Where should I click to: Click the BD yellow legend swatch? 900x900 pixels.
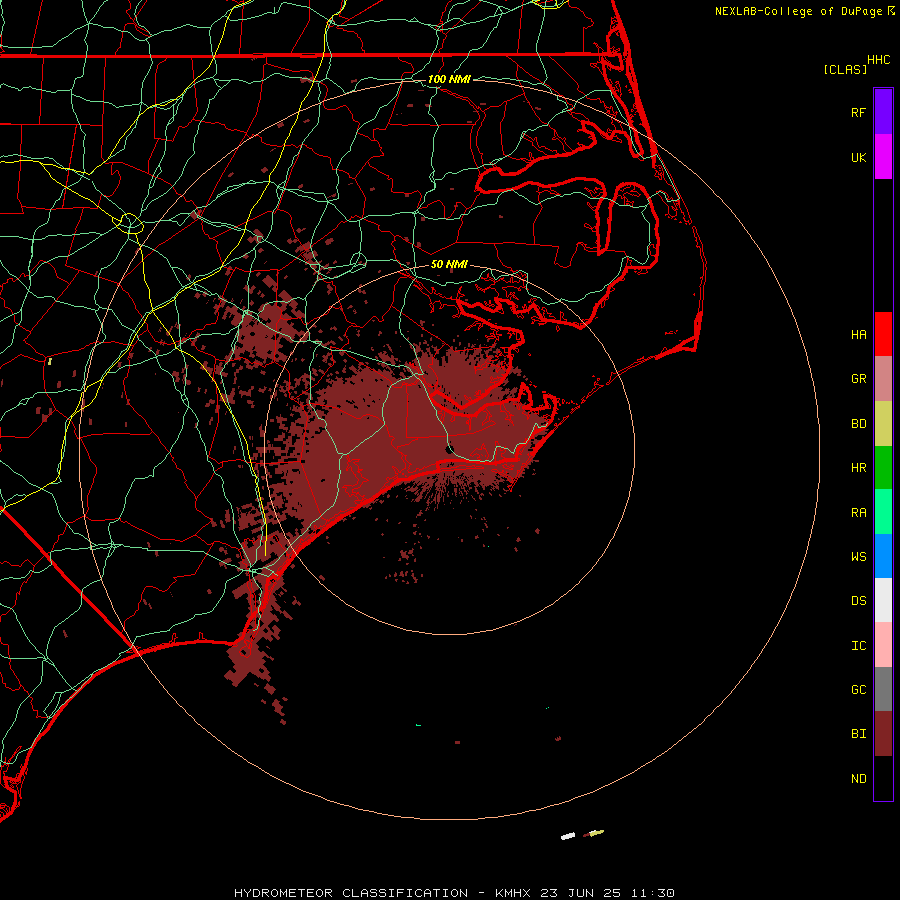point(883,424)
